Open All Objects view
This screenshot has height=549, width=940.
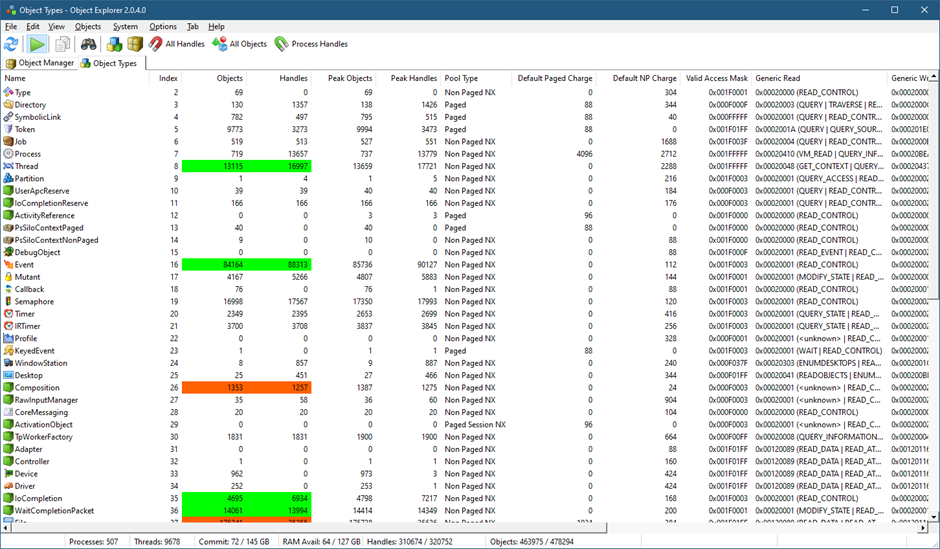[x=240, y=44]
